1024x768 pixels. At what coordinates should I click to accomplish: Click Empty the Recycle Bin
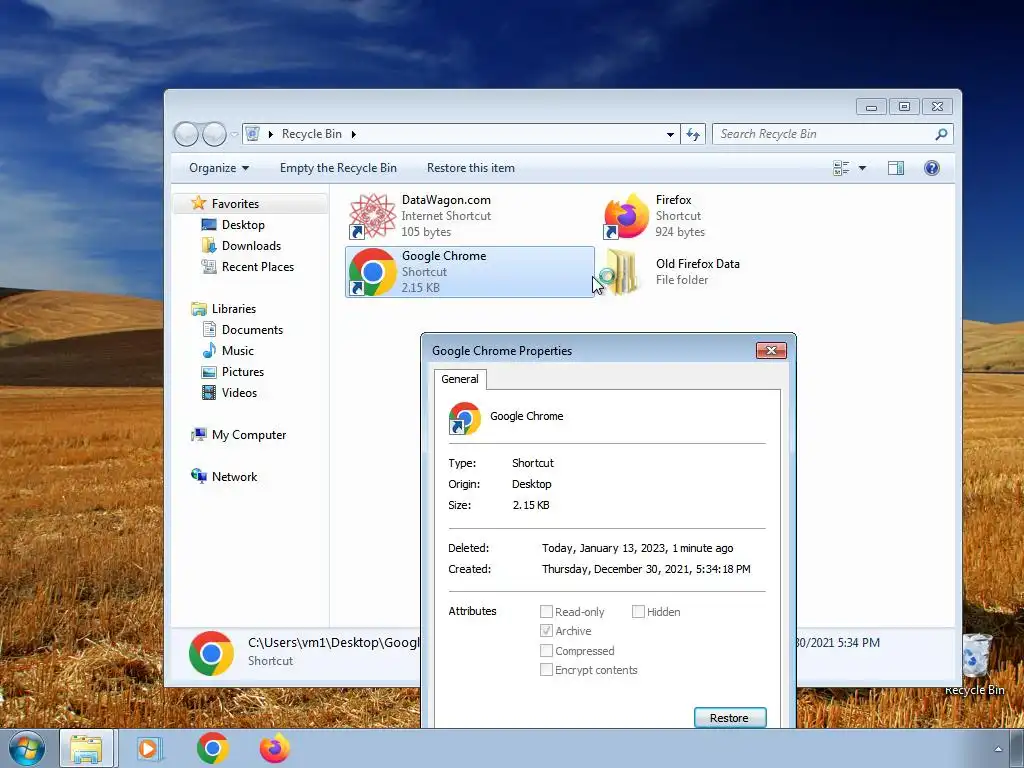pos(338,168)
